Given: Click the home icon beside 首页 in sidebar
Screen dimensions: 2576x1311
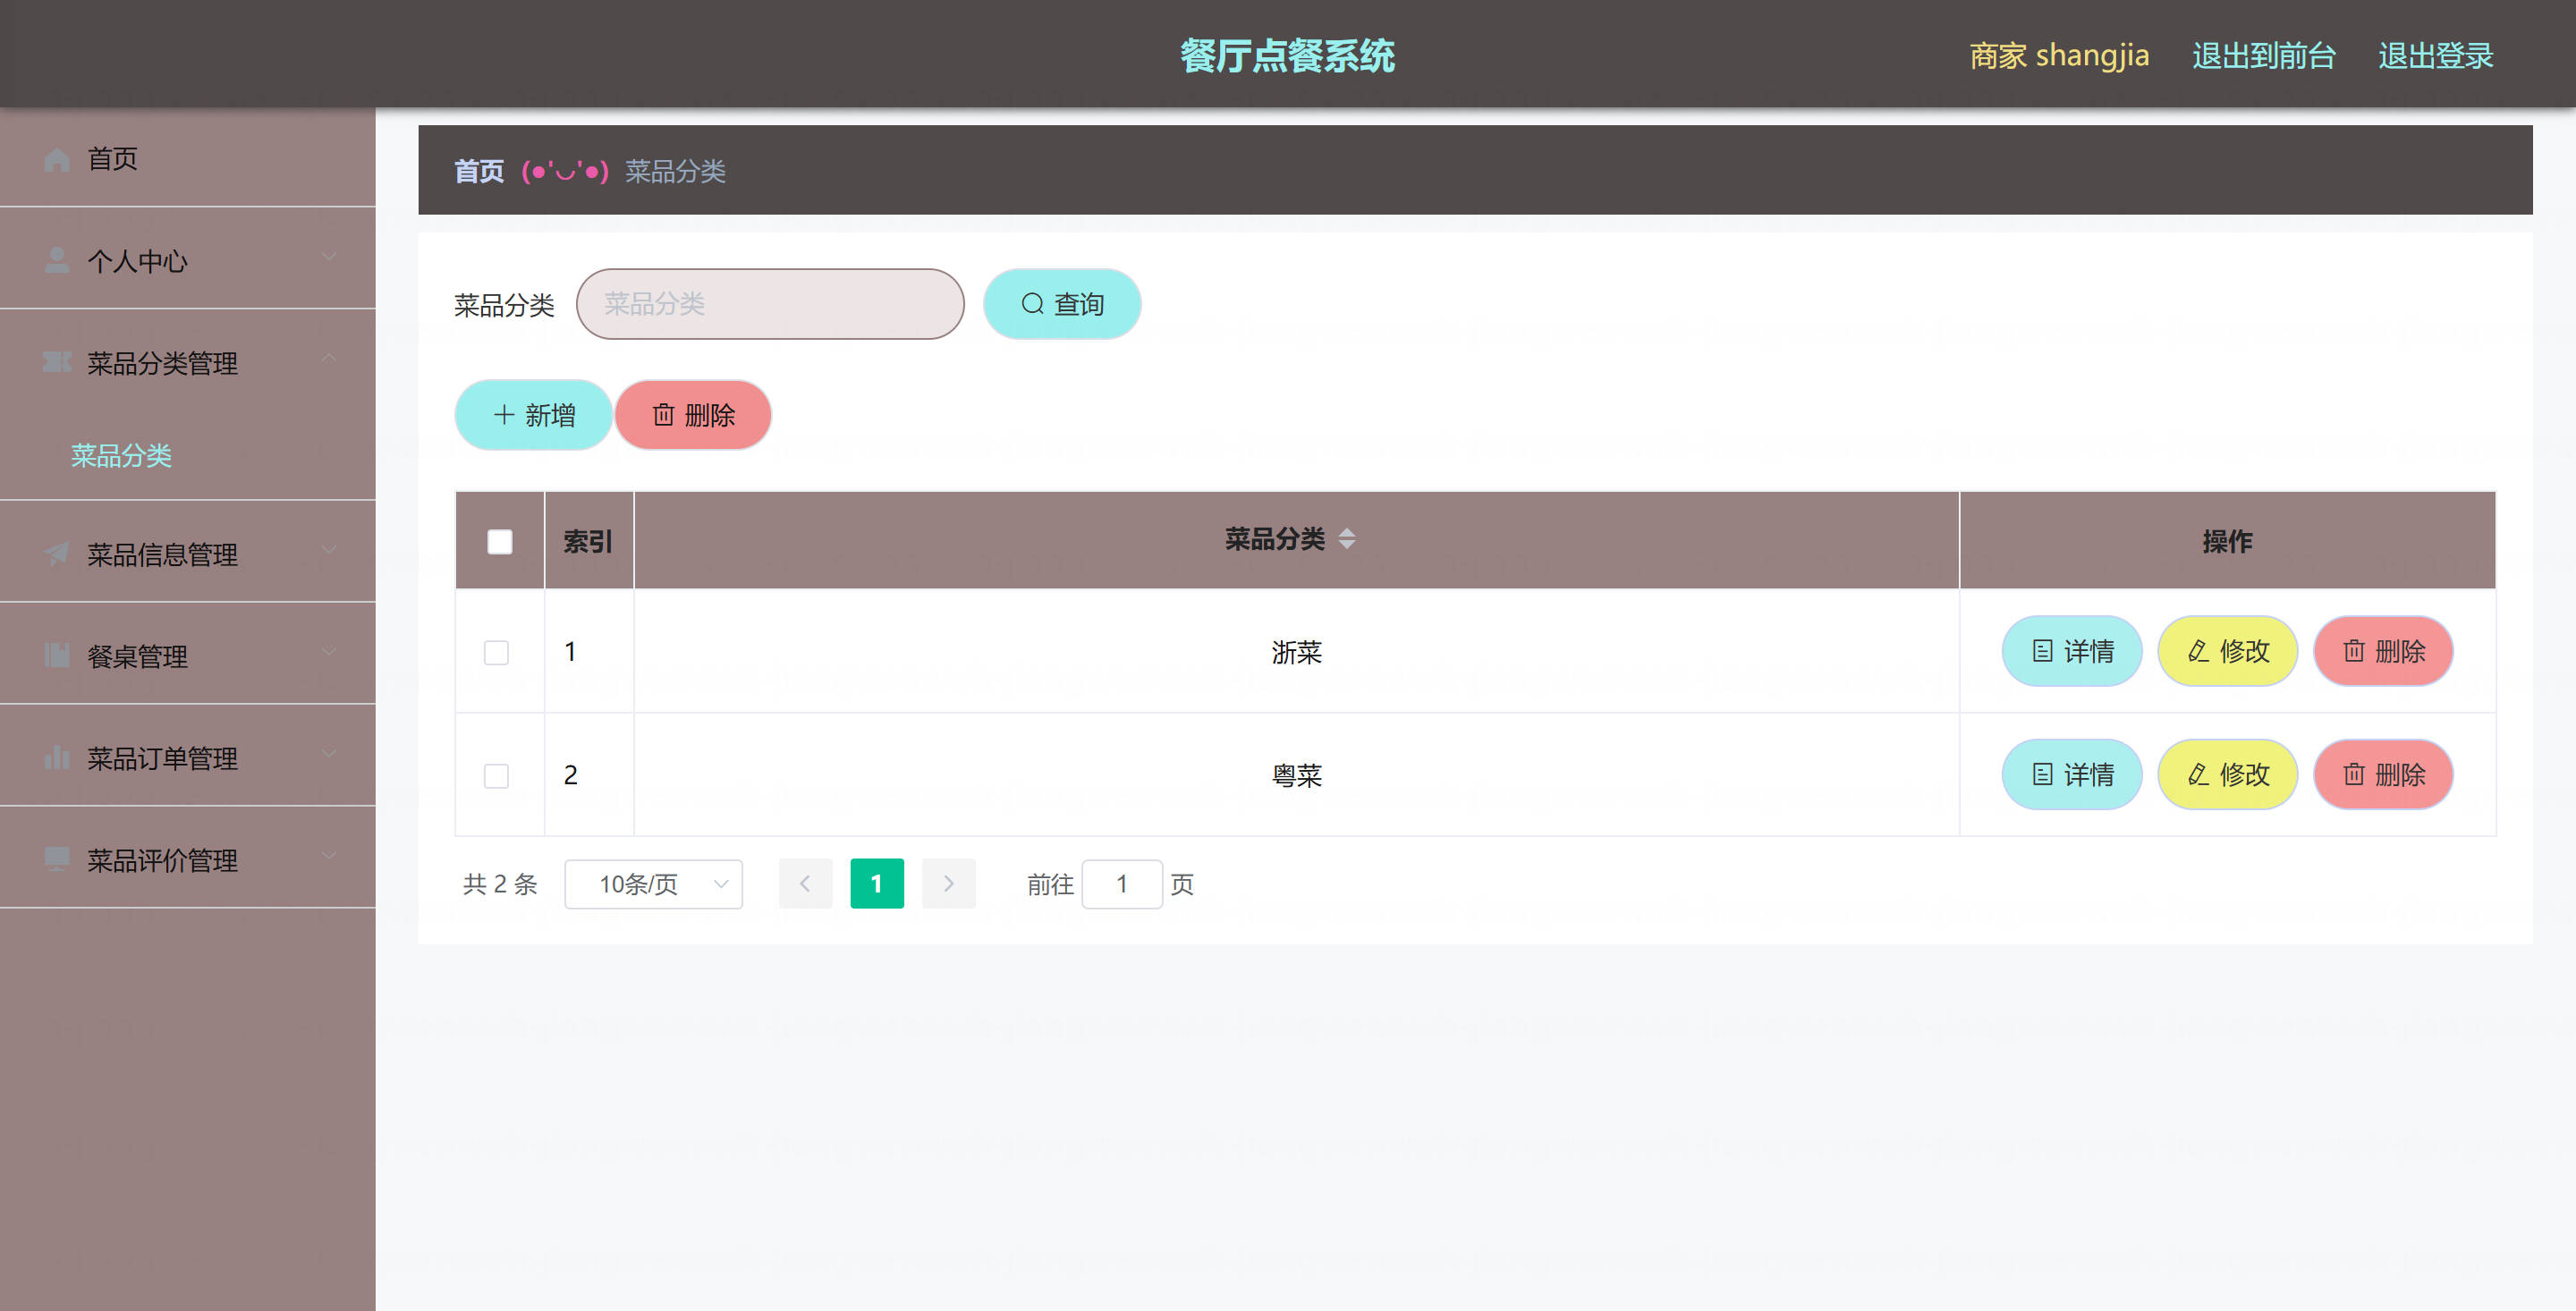Looking at the screenshot, I should coord(57,159).
